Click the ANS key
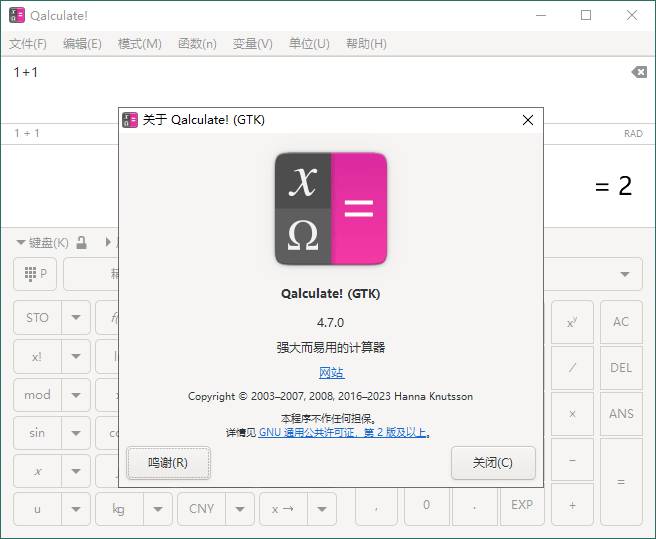This screenshot has width=656, height=539. coord(621,414)
